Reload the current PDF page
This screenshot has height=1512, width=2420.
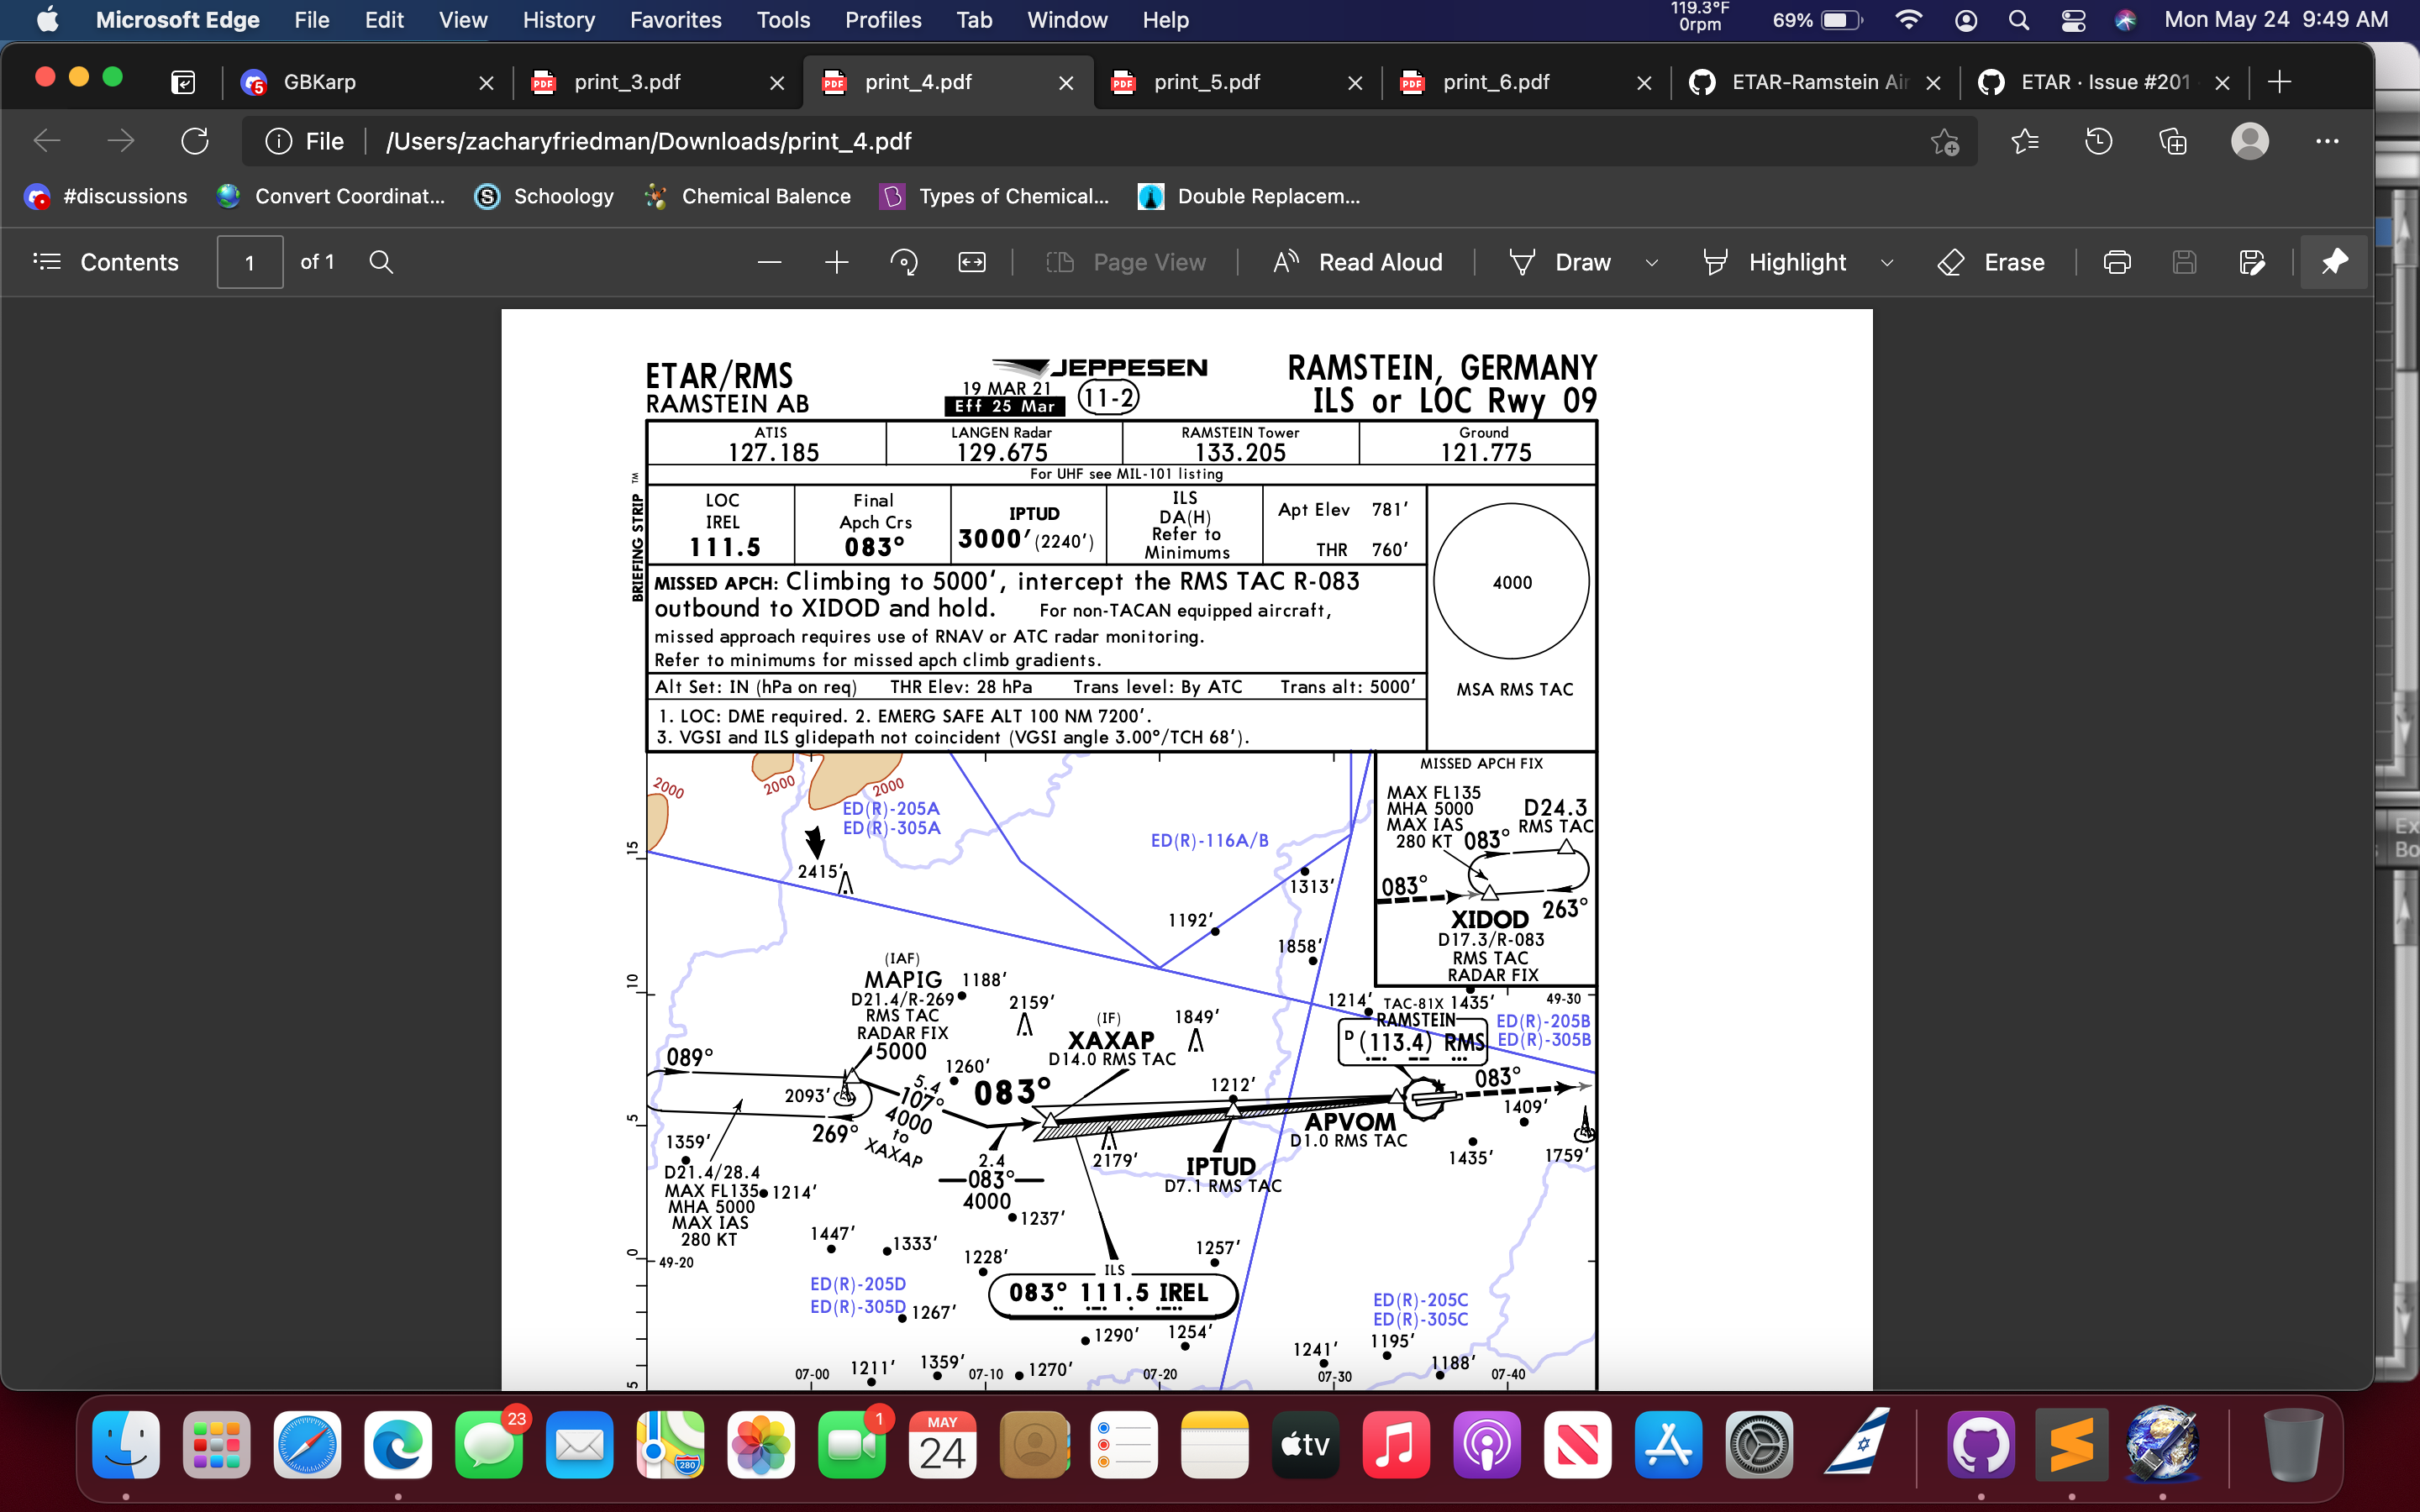[x=195, y=141]
